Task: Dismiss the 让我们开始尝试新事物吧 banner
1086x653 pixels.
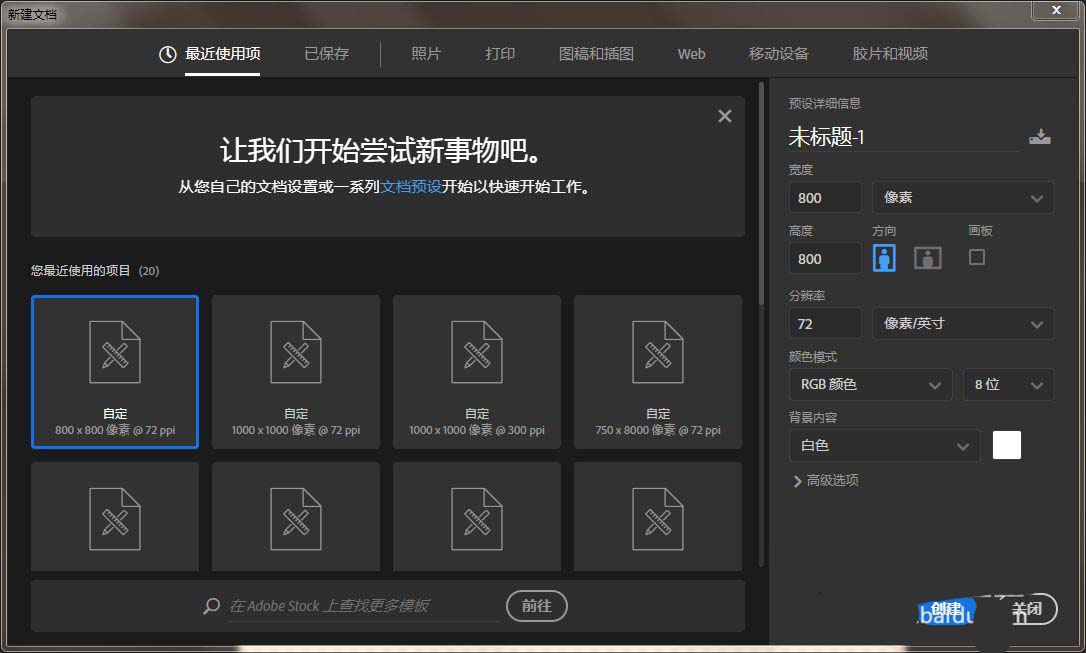Action: click(724, 115)
